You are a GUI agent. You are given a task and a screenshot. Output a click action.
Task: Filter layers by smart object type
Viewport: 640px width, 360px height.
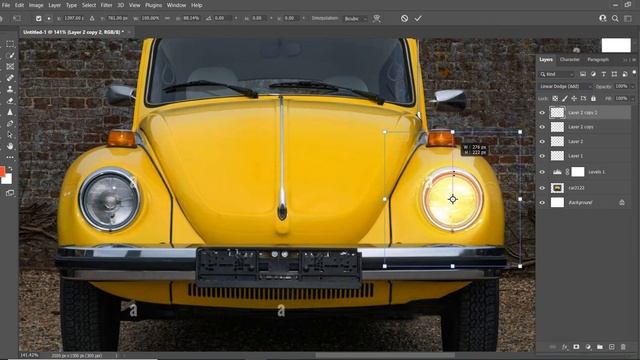[625, 74]
